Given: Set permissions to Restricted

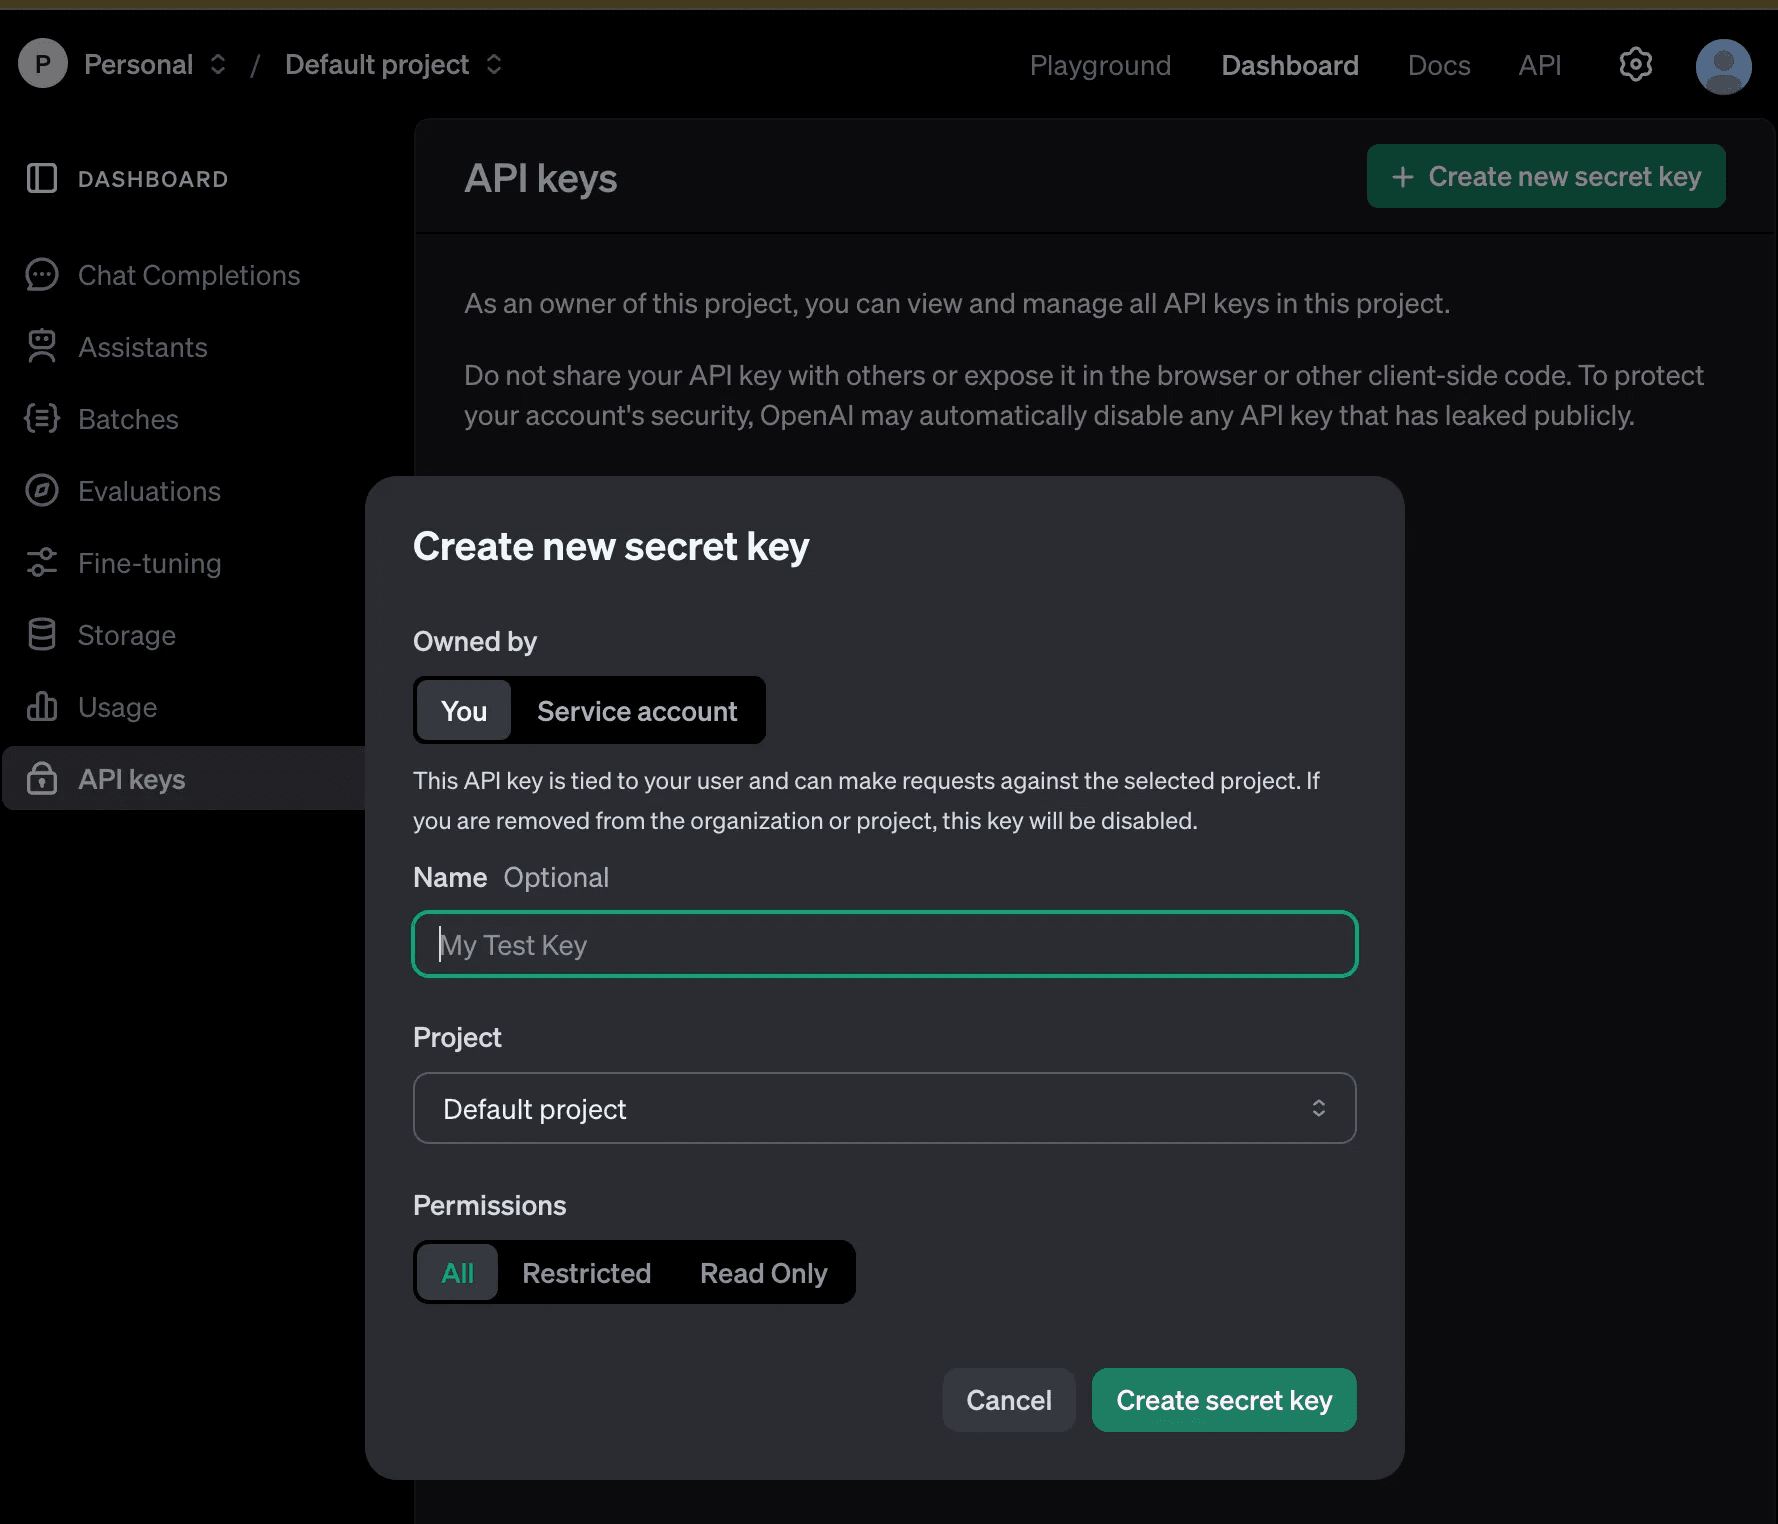Looking at the screenshot, I should pos(586,1273).
